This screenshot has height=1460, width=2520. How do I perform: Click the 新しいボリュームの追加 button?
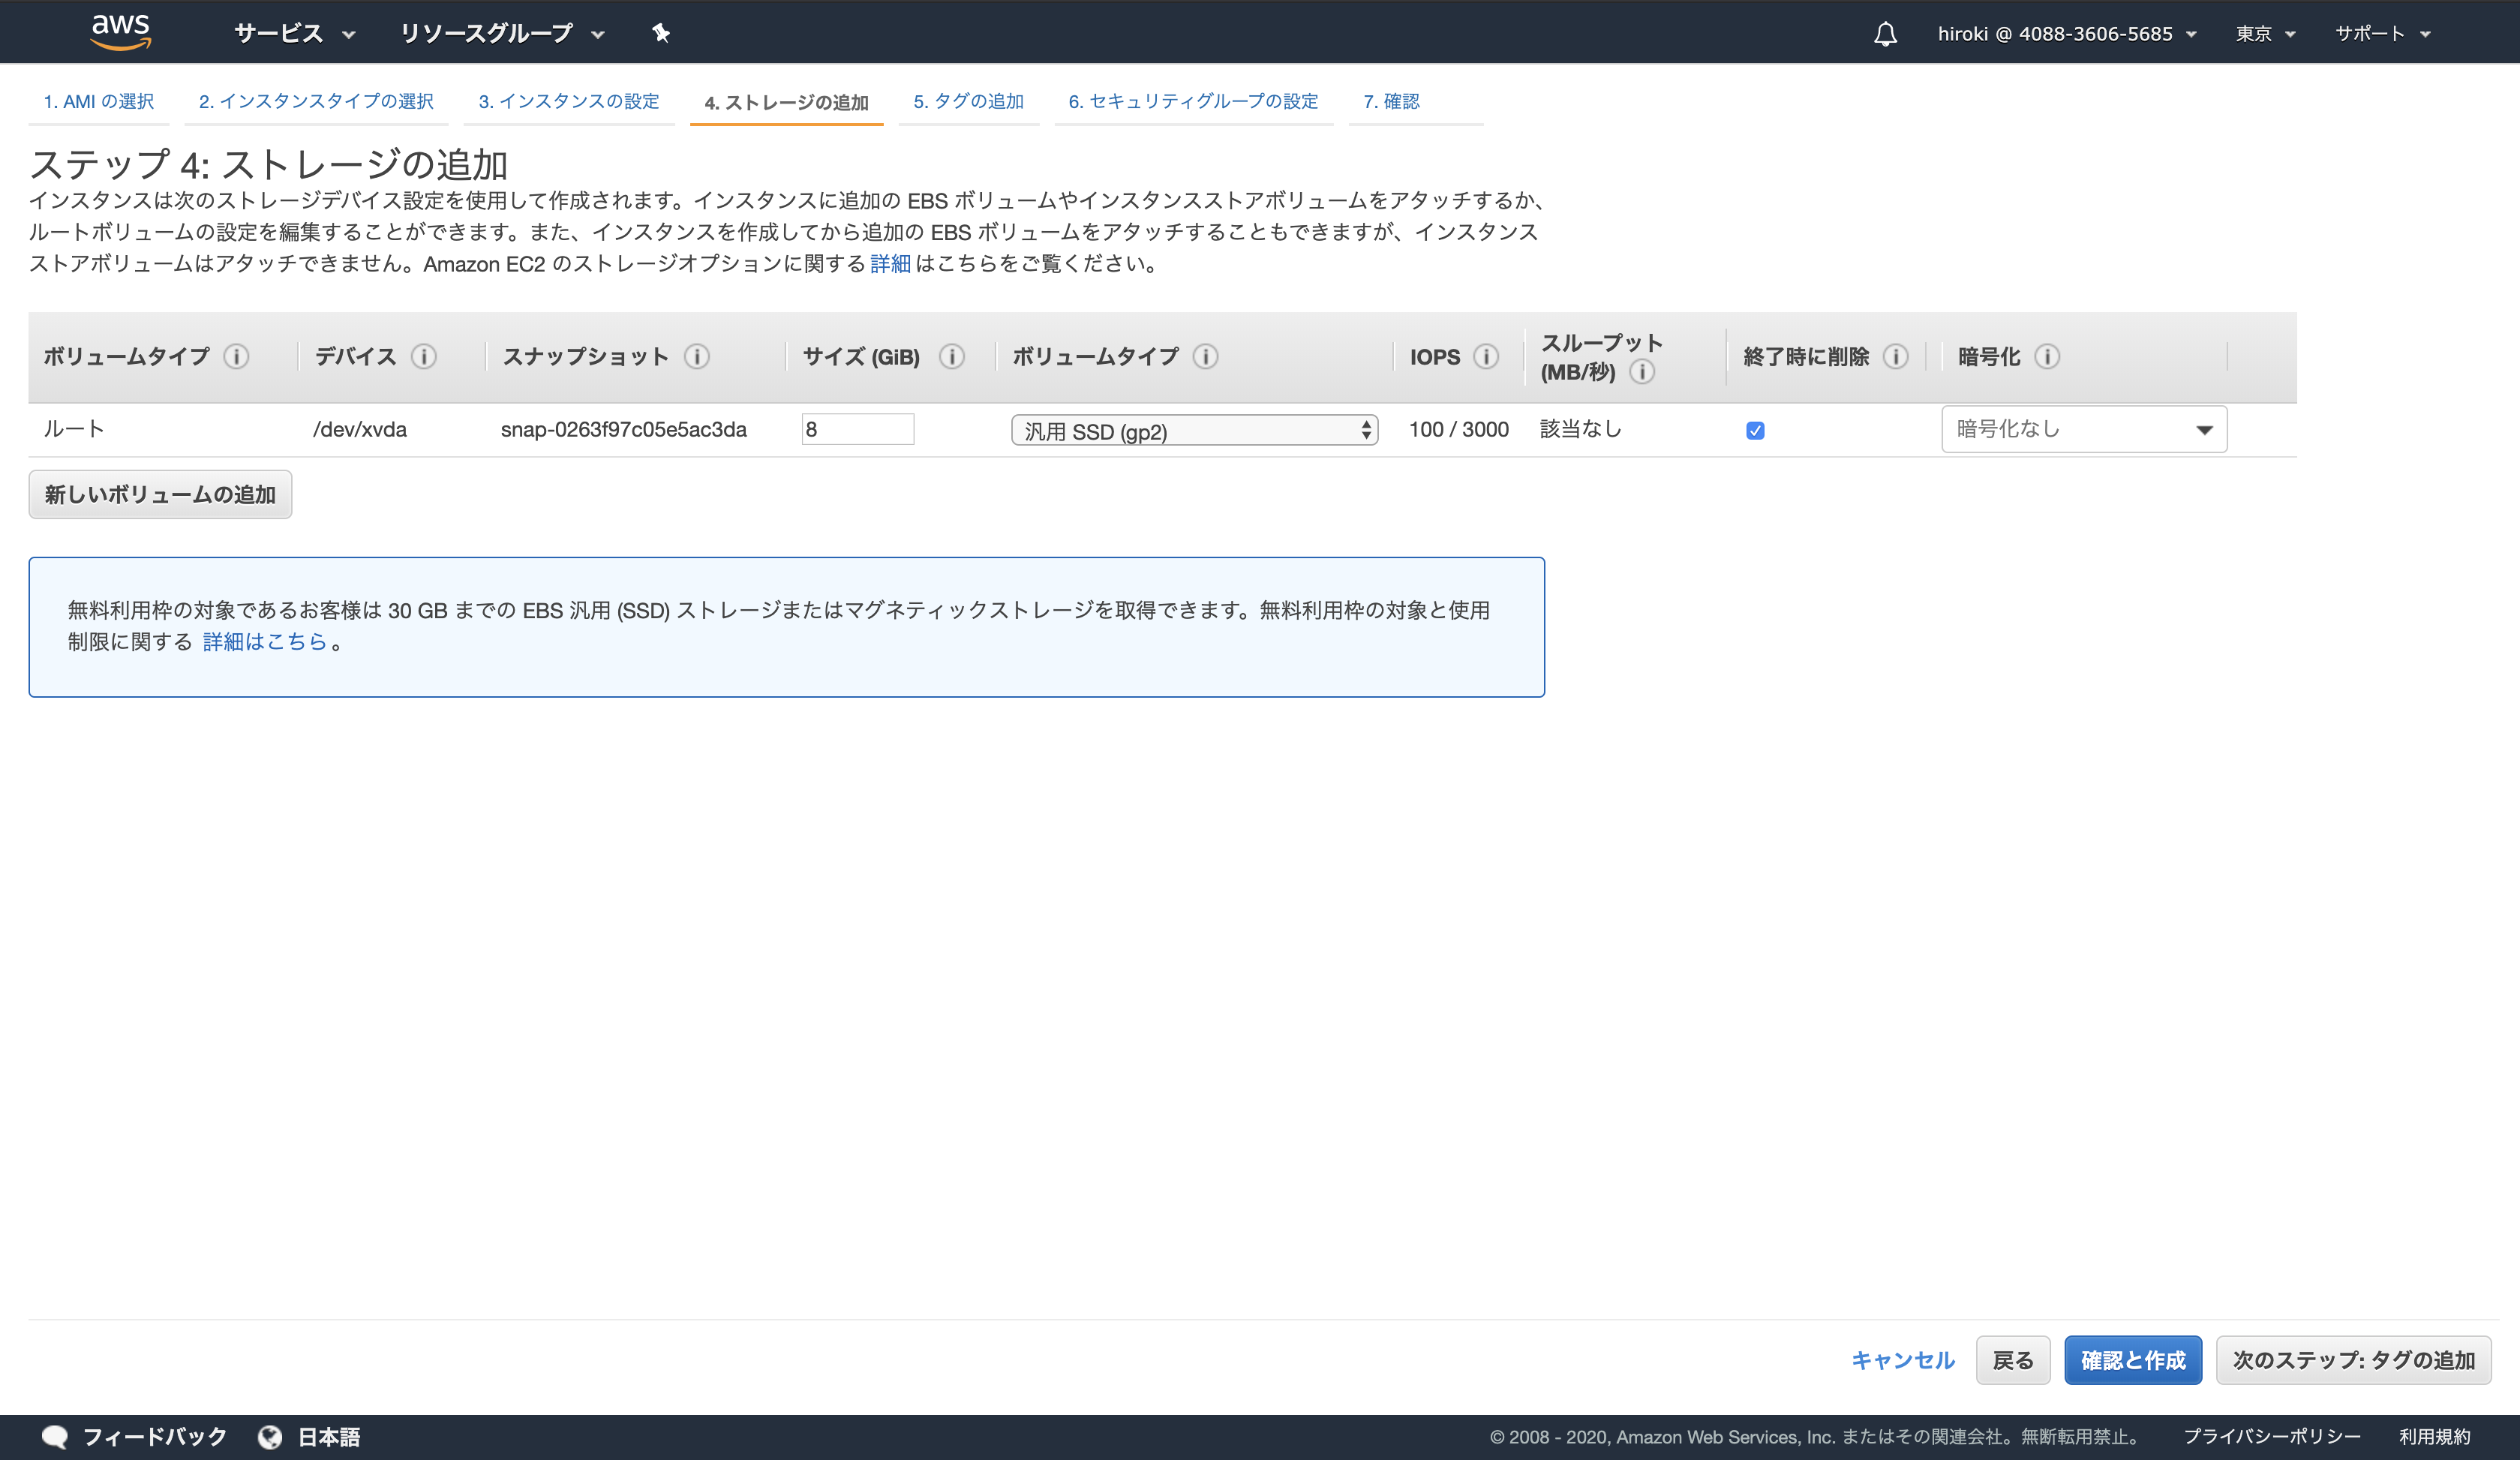[160, 494]
